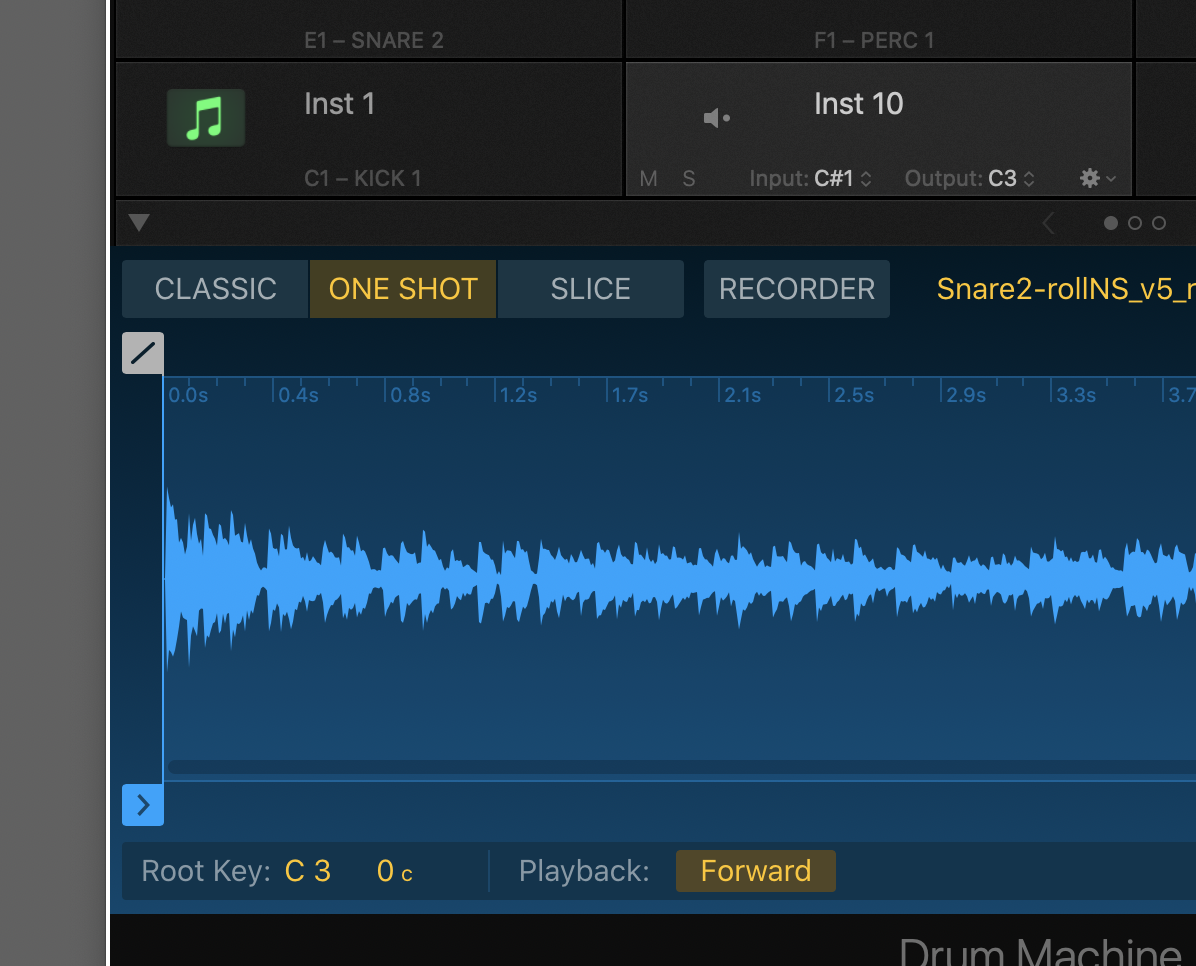Click the 2.5s mark on the time ruler
The height and width of the screenshot is (966, 1196).
(x=854, y=395)
